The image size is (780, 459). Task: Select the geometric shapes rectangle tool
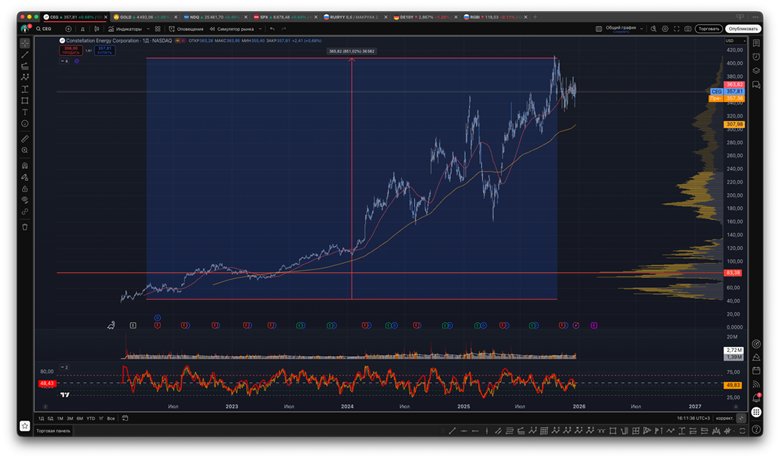(x=25, y=100)
